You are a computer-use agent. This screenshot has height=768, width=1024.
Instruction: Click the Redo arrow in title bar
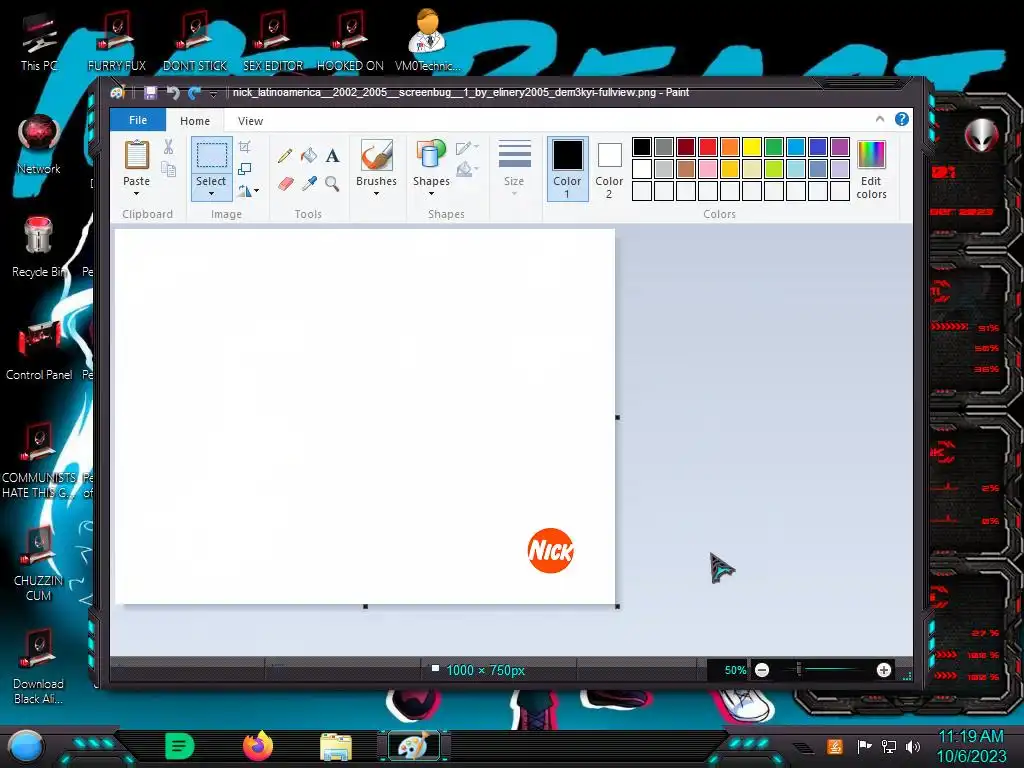[194, 93]
